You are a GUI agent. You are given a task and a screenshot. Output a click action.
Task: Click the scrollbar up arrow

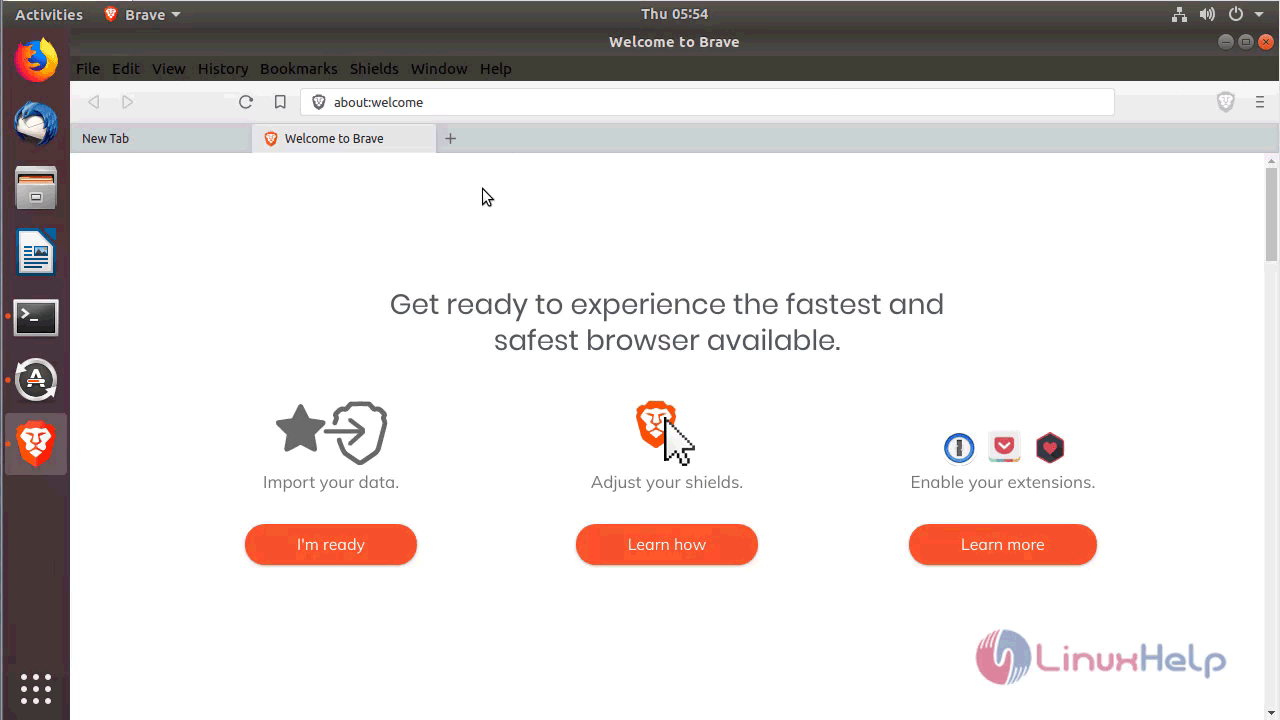pos(1272,160)
